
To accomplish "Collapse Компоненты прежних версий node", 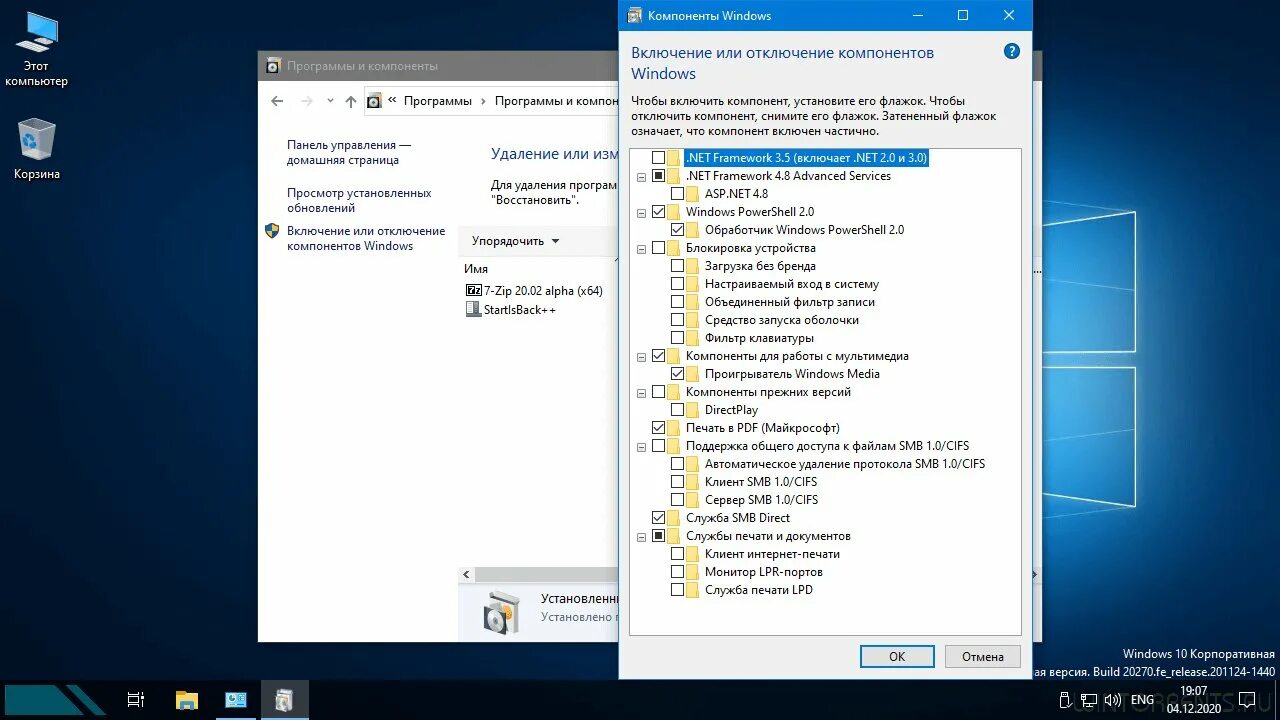I will tap(641, 392).
